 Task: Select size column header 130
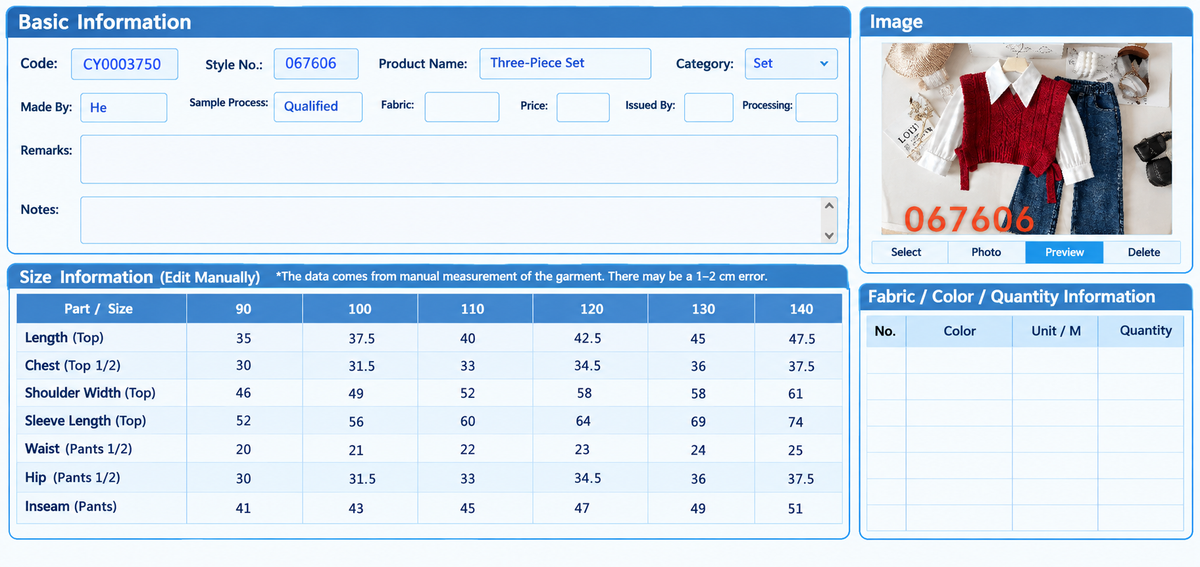coord(703,309)
